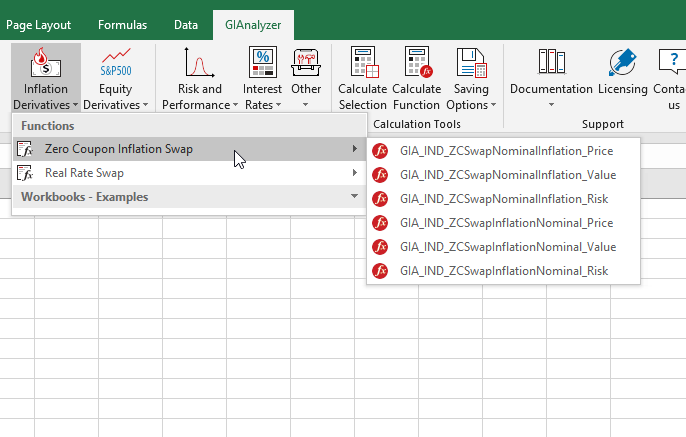The width and height of the screenshot is (686, 437).
Task: Expand the Workbooks - Examples section arrow
Action: pos(354,196)
